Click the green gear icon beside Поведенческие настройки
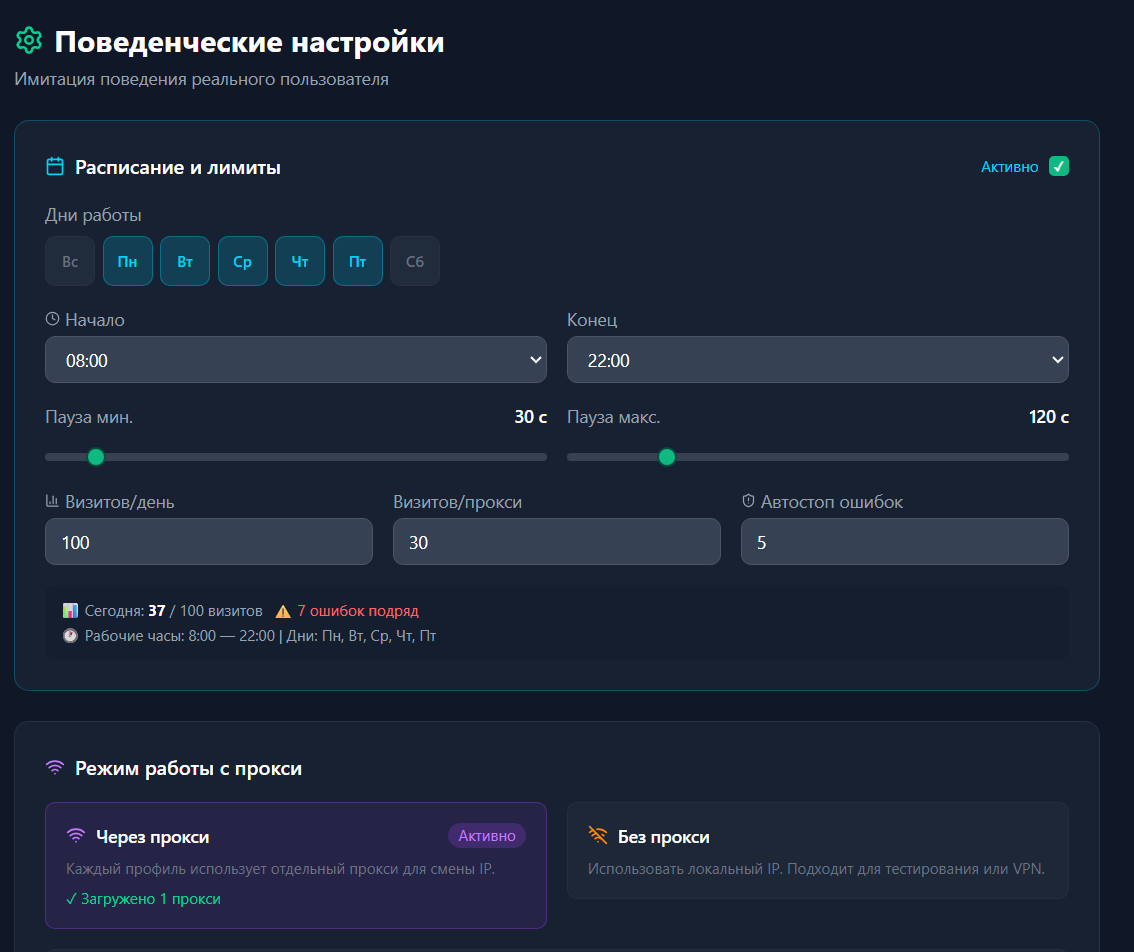 [x=29, y=41]
